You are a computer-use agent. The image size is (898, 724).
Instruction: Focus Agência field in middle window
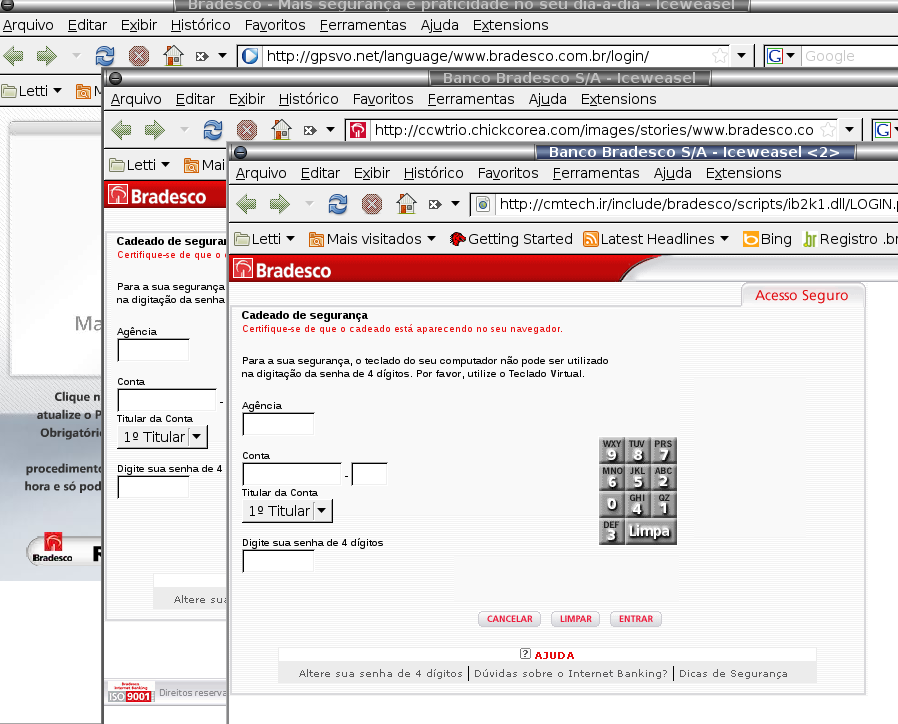153,350
